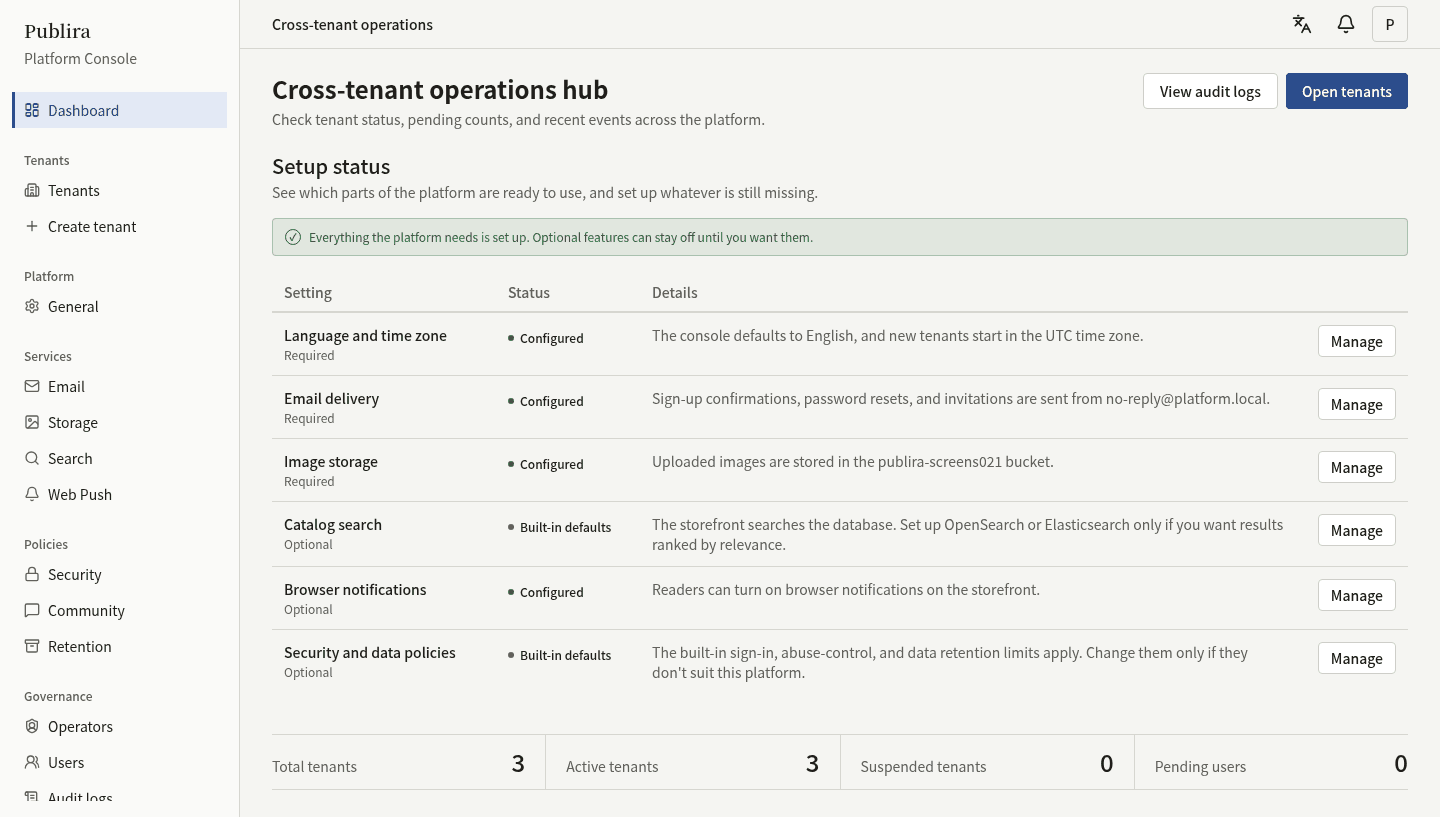Manage Security and data policies setting
Viewport: 1440px width, 817px height.
1356,658
